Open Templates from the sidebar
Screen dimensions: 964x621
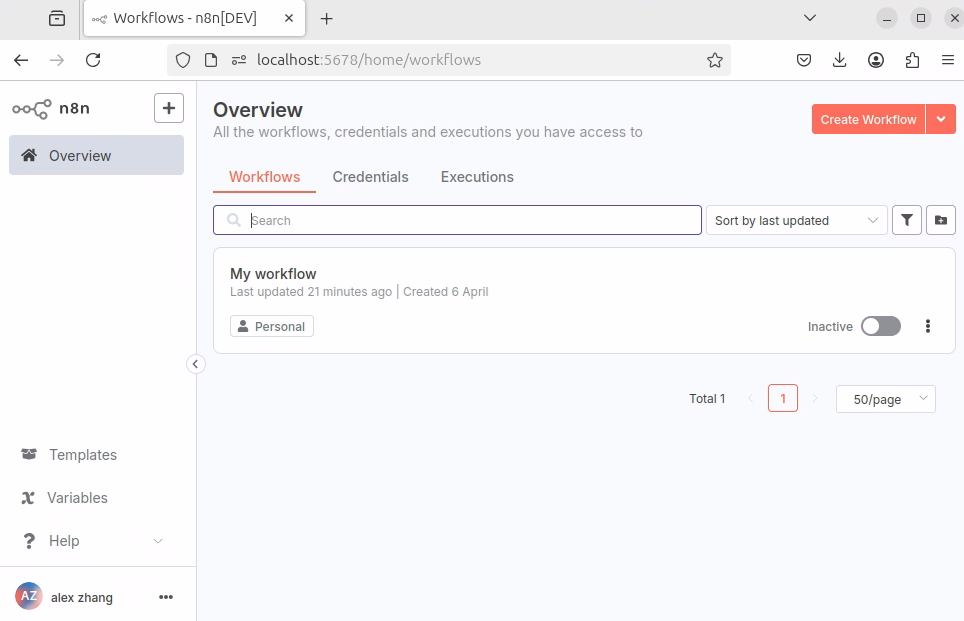(69, 454)
